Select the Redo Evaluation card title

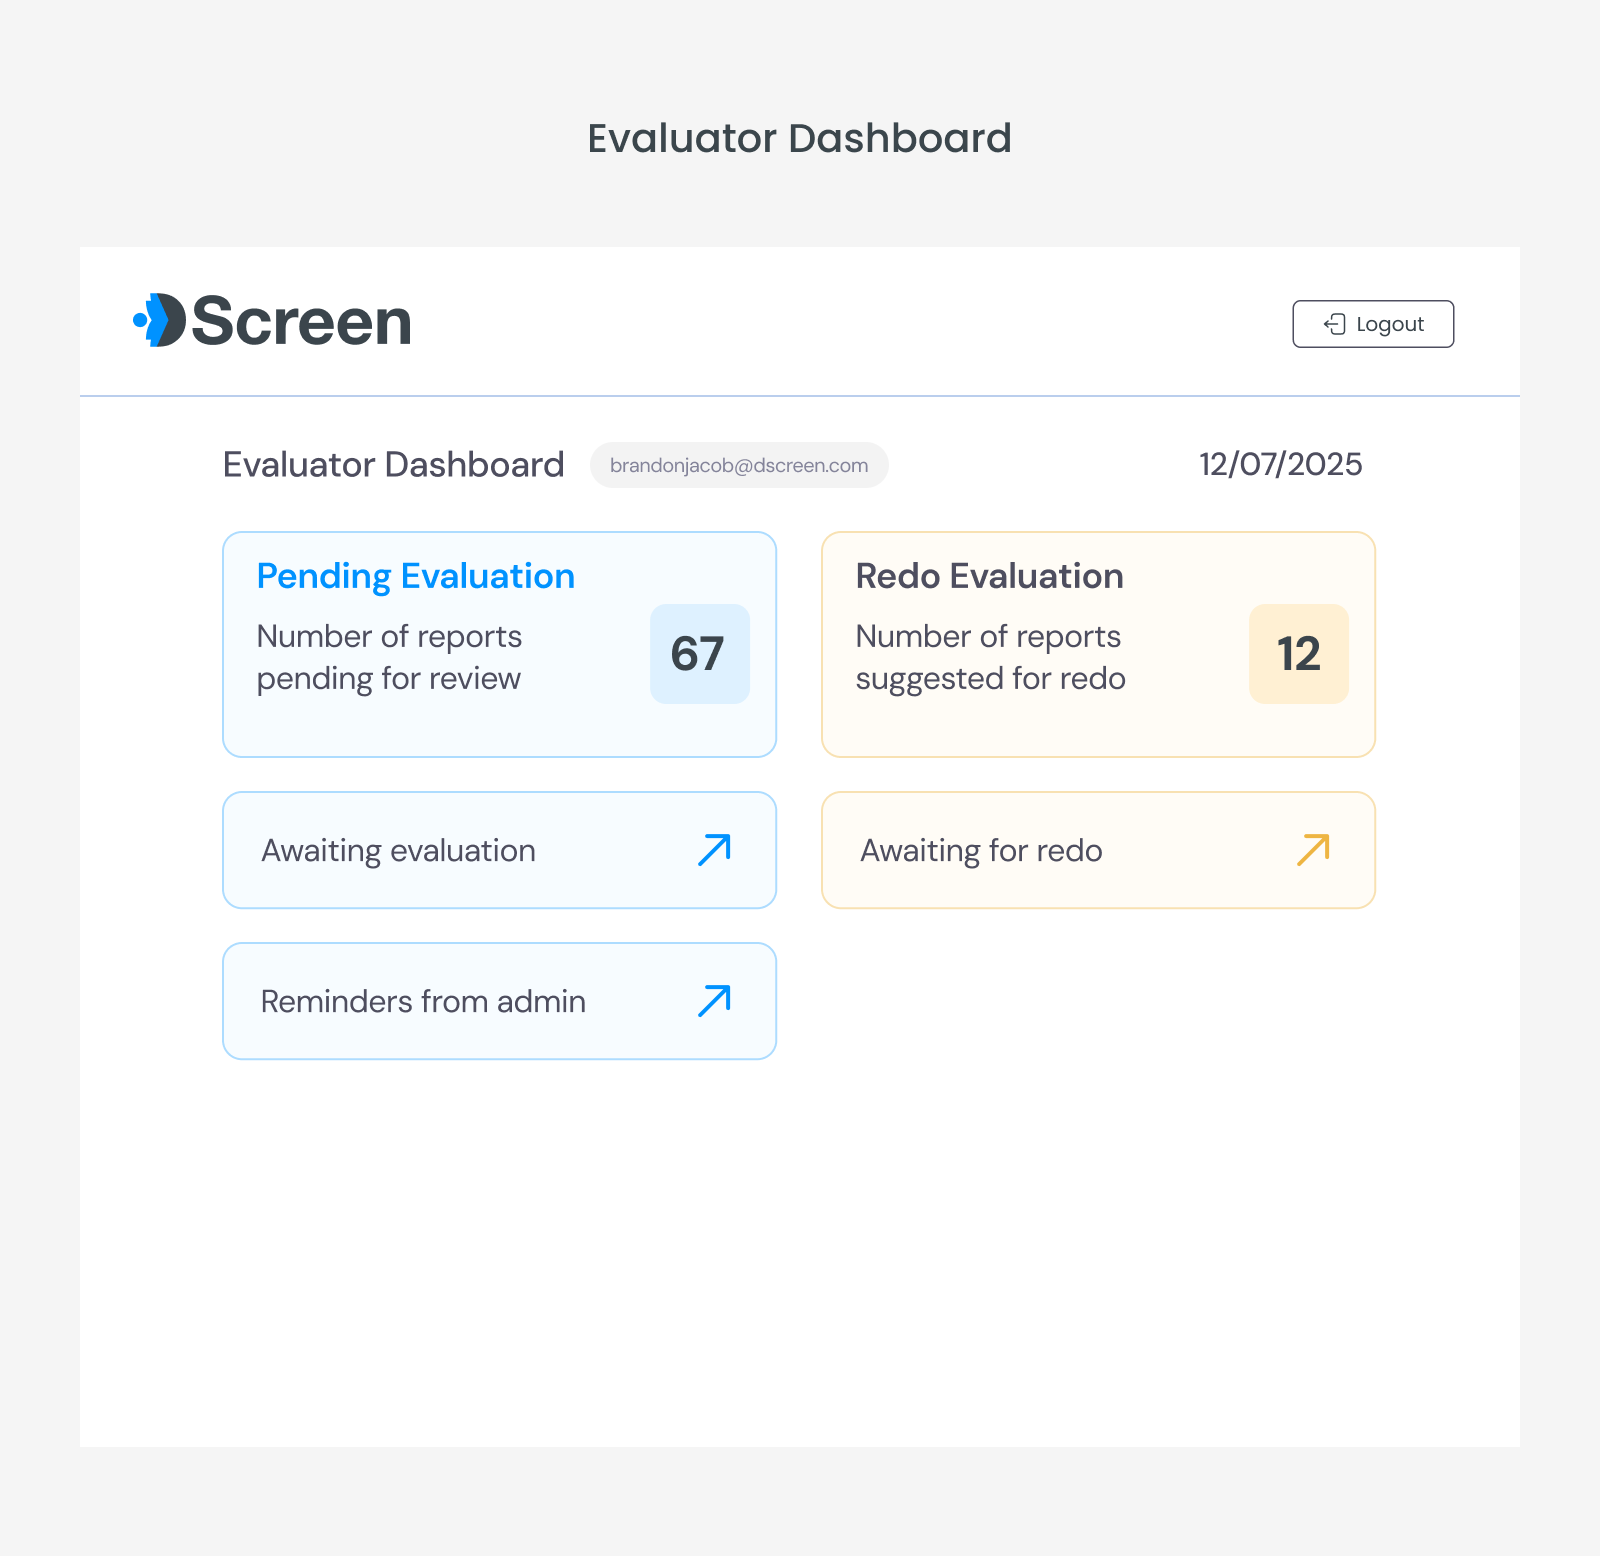click(989, 576)
